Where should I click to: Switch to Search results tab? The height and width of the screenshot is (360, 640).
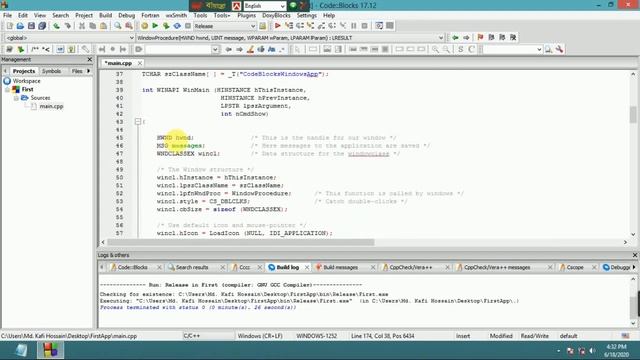(192, 267)
